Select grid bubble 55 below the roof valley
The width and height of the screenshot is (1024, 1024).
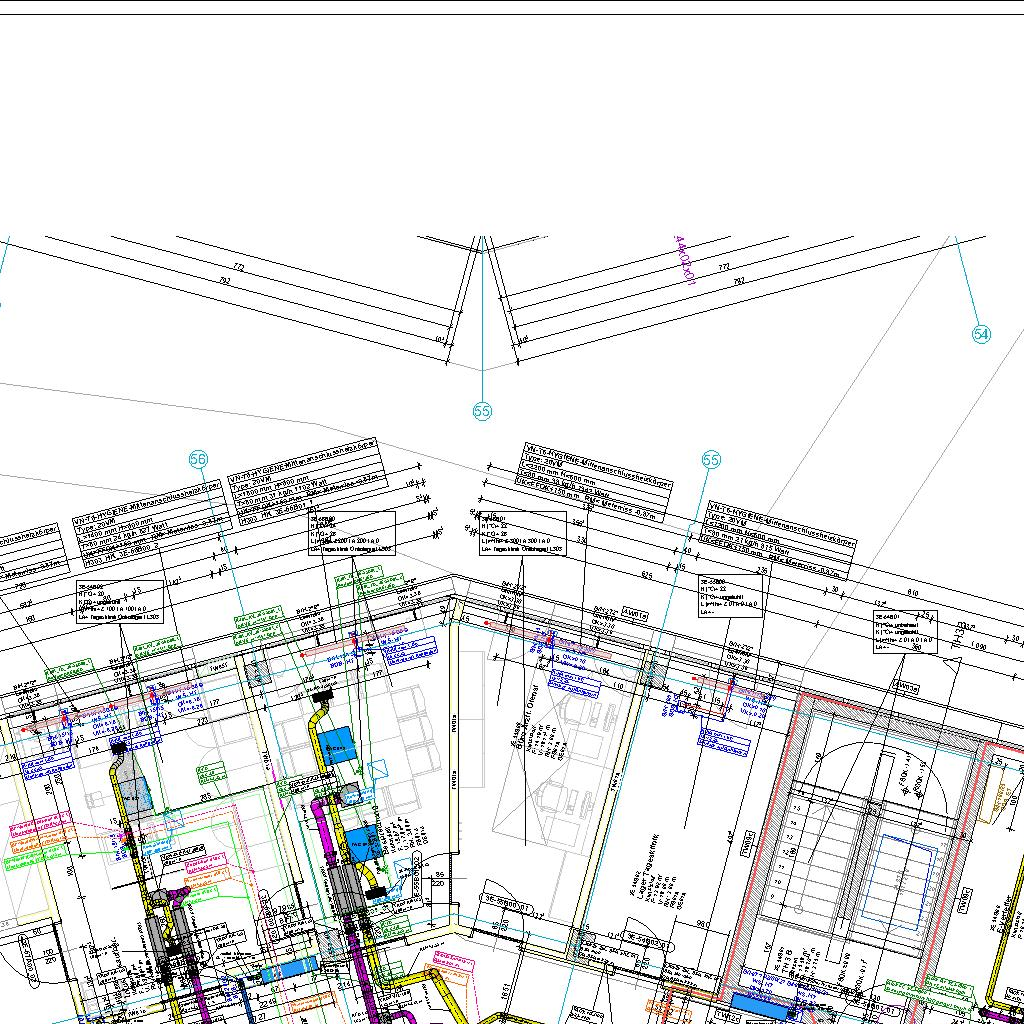(x=483, y=410)
